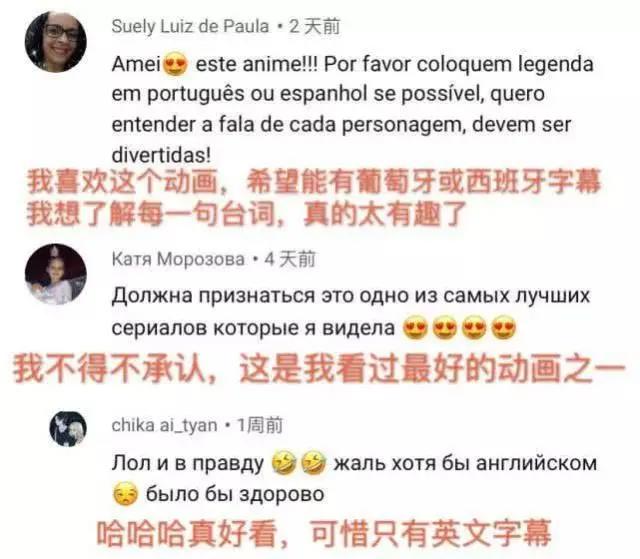640x559 pixels.
Task: Click the heart-eyes emoji after 'Amei'
Action: 175,64
